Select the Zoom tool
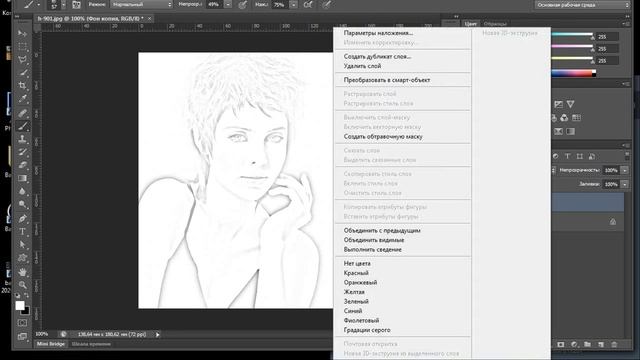The height and width of the screenshot is (360, 640). (x=22, y=284)
